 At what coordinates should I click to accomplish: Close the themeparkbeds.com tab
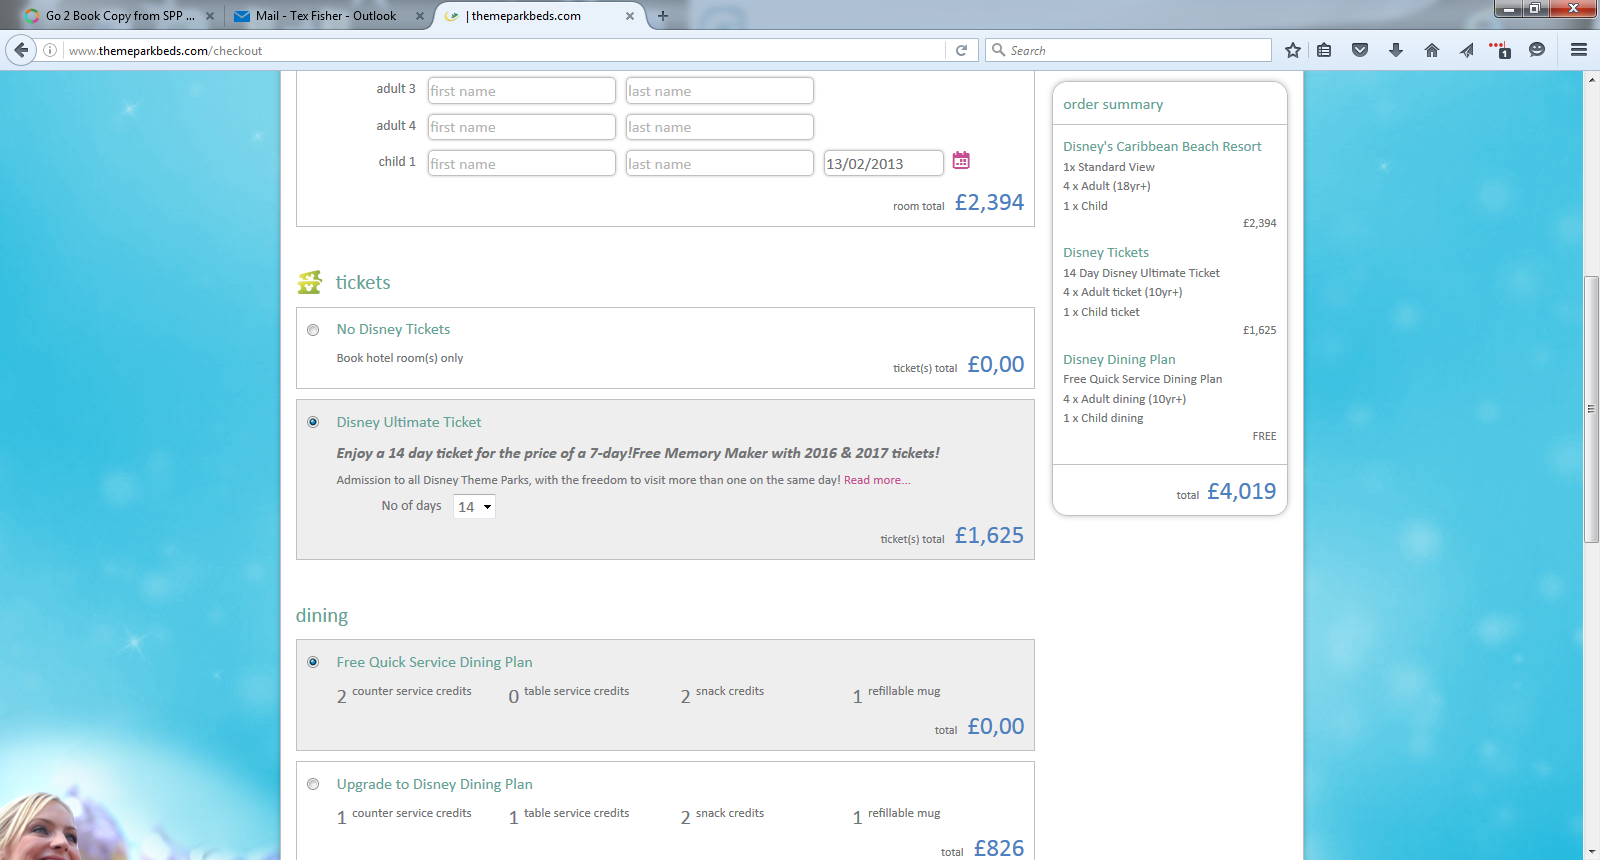(x=630, y=16)
